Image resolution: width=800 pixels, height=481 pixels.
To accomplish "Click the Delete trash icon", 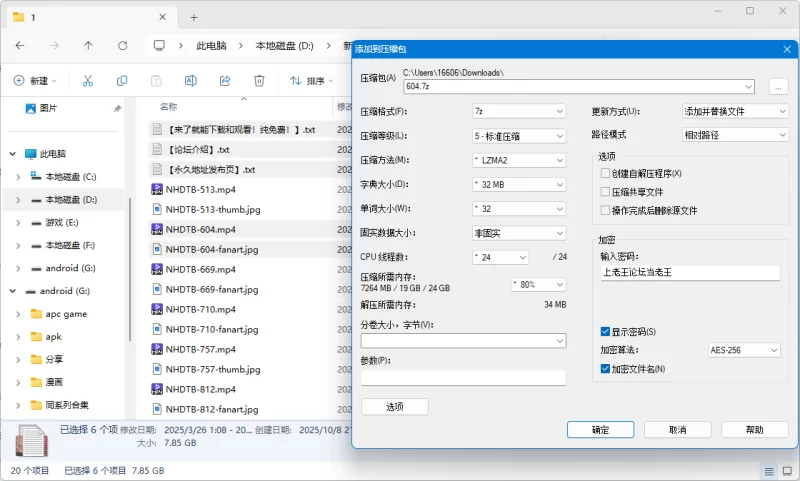I will click(259, 81).
